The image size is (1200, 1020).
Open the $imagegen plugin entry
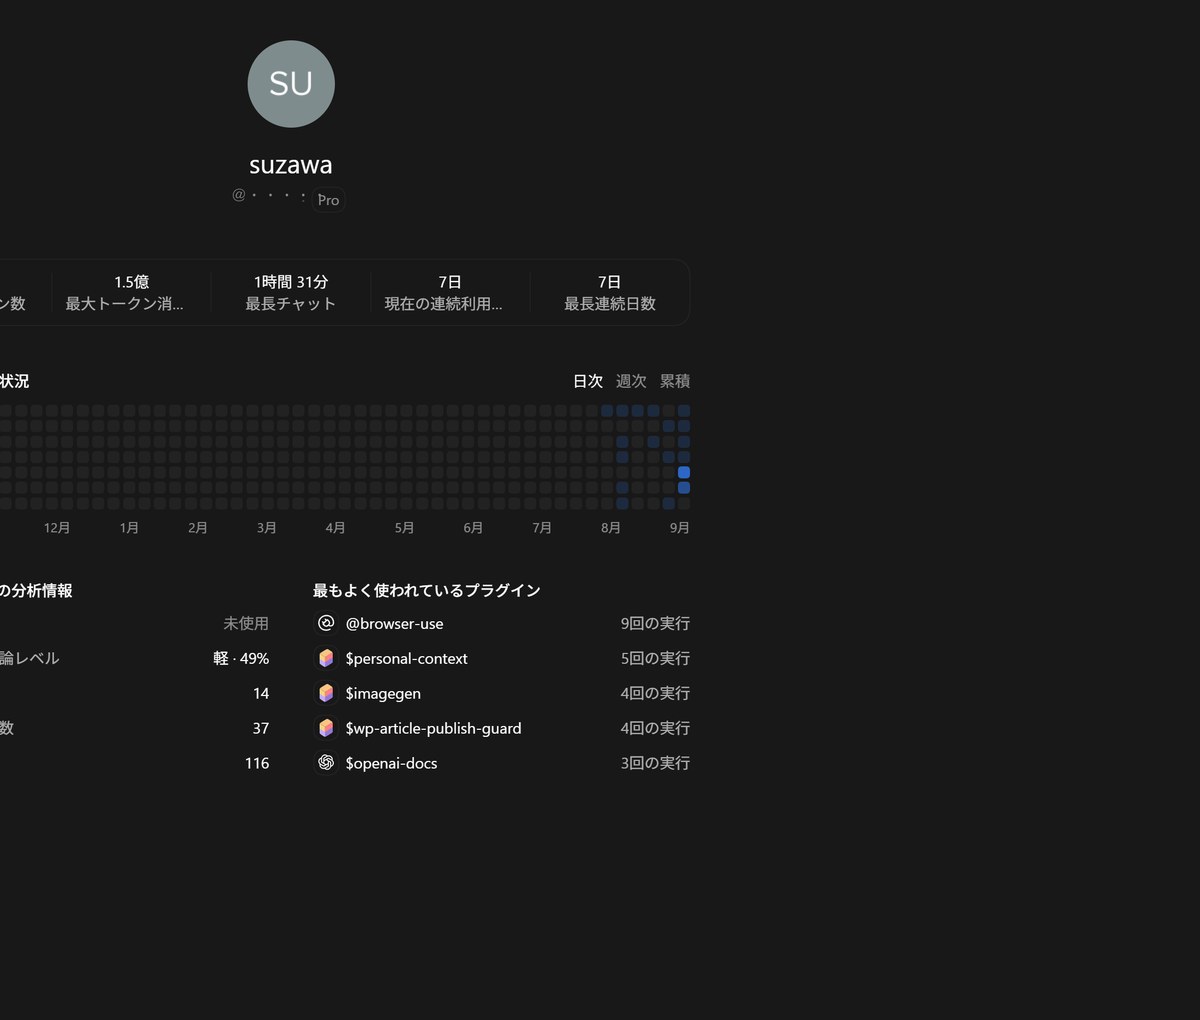pyautogui.click(x=502, y=693)
